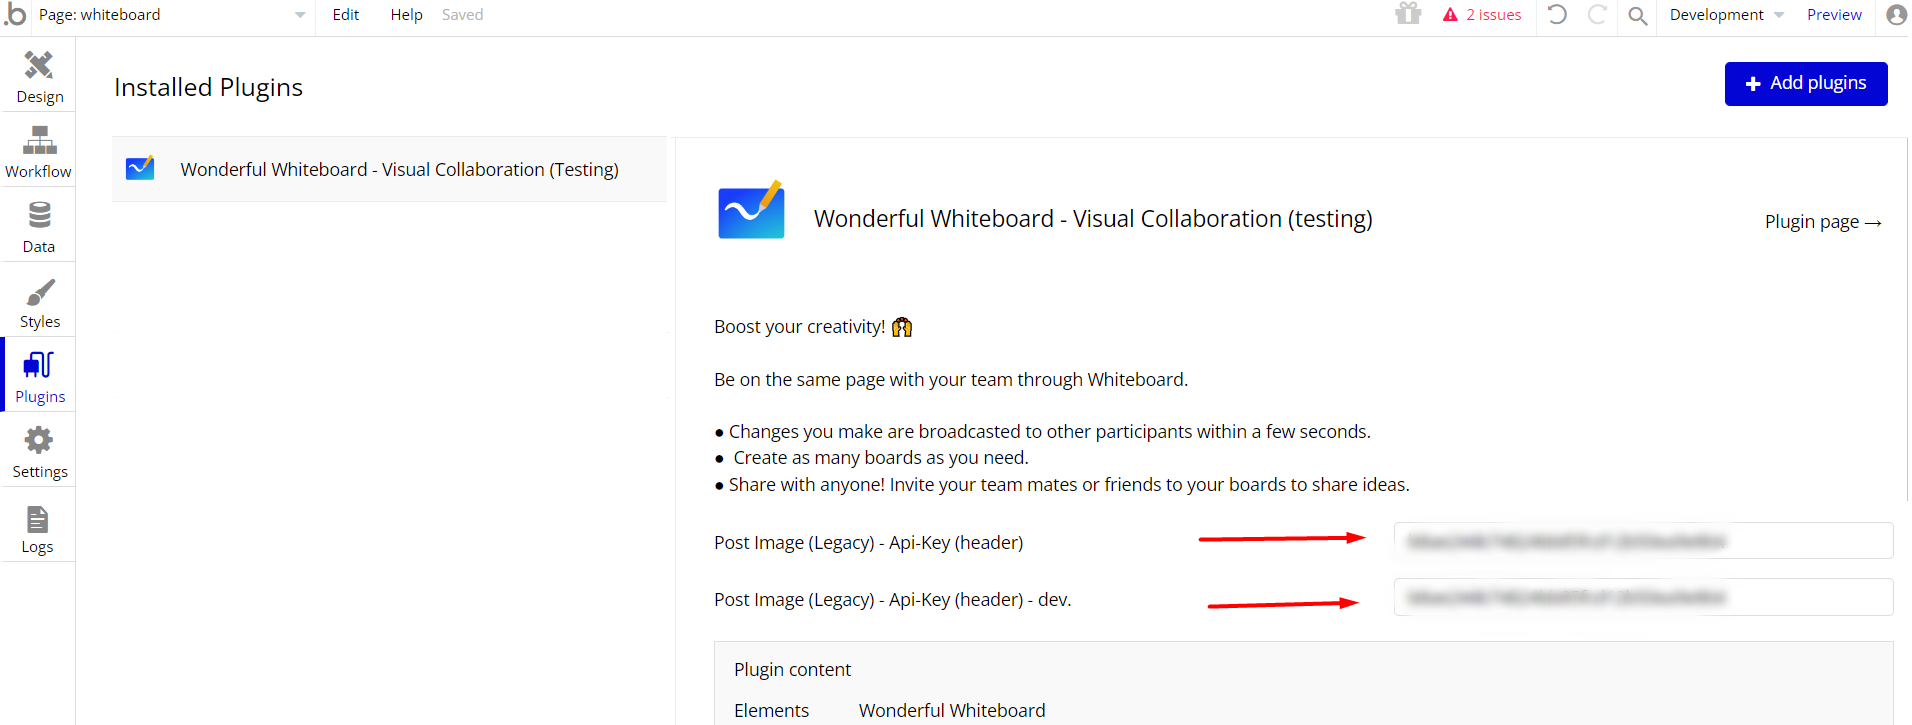Click the plugin title Wonderful Whiteboard (testing)
The height and width of the screenshot is (725, 1912).
[1093, 219]
